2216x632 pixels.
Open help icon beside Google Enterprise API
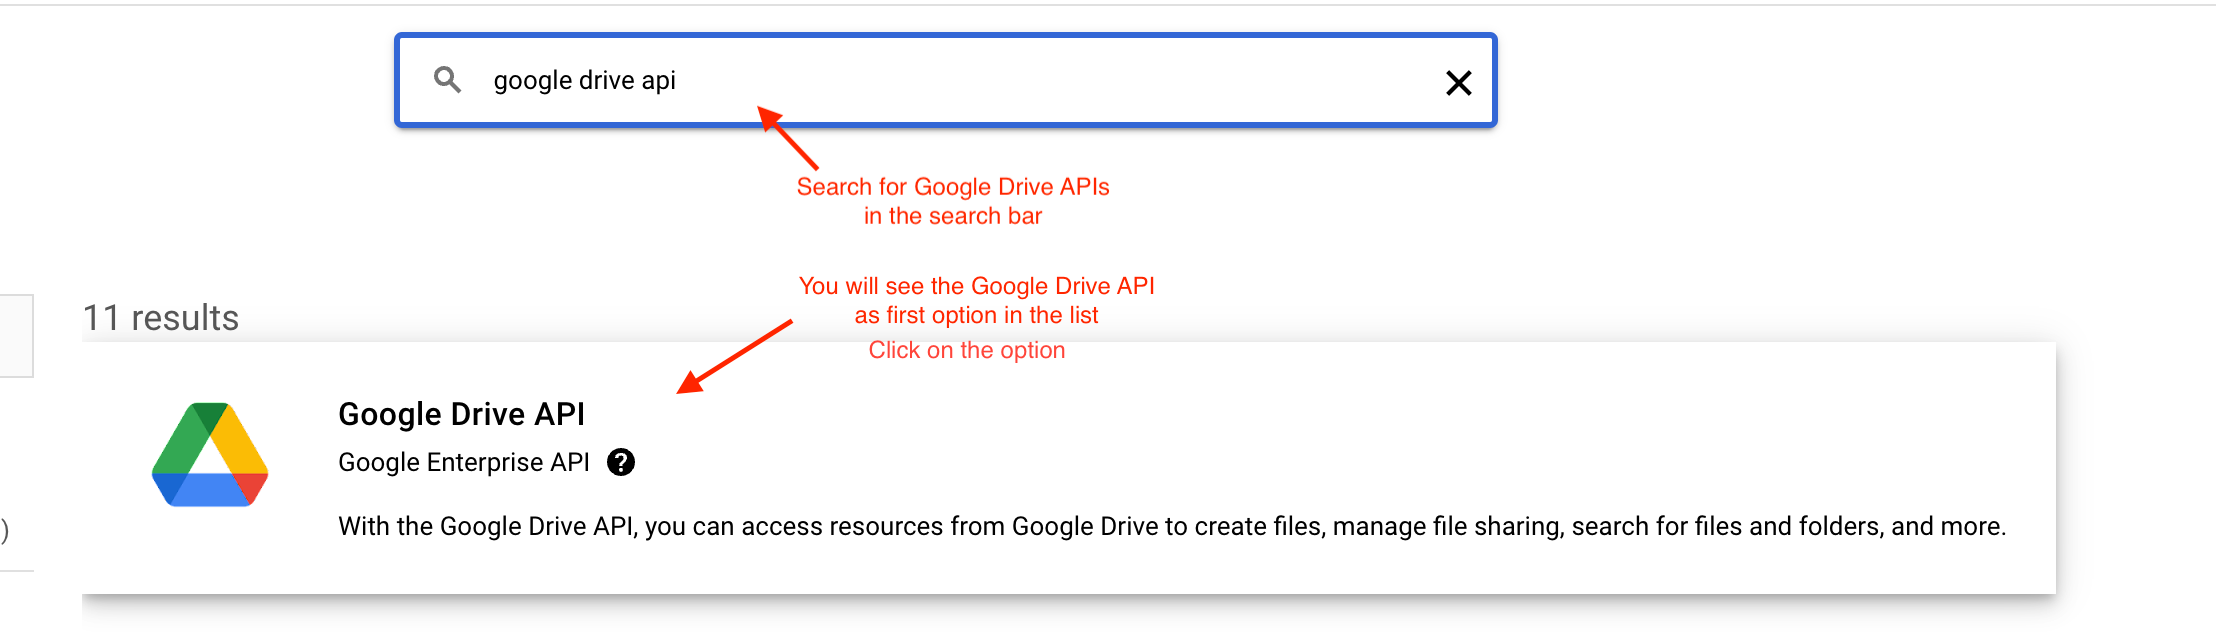(621, 462)
